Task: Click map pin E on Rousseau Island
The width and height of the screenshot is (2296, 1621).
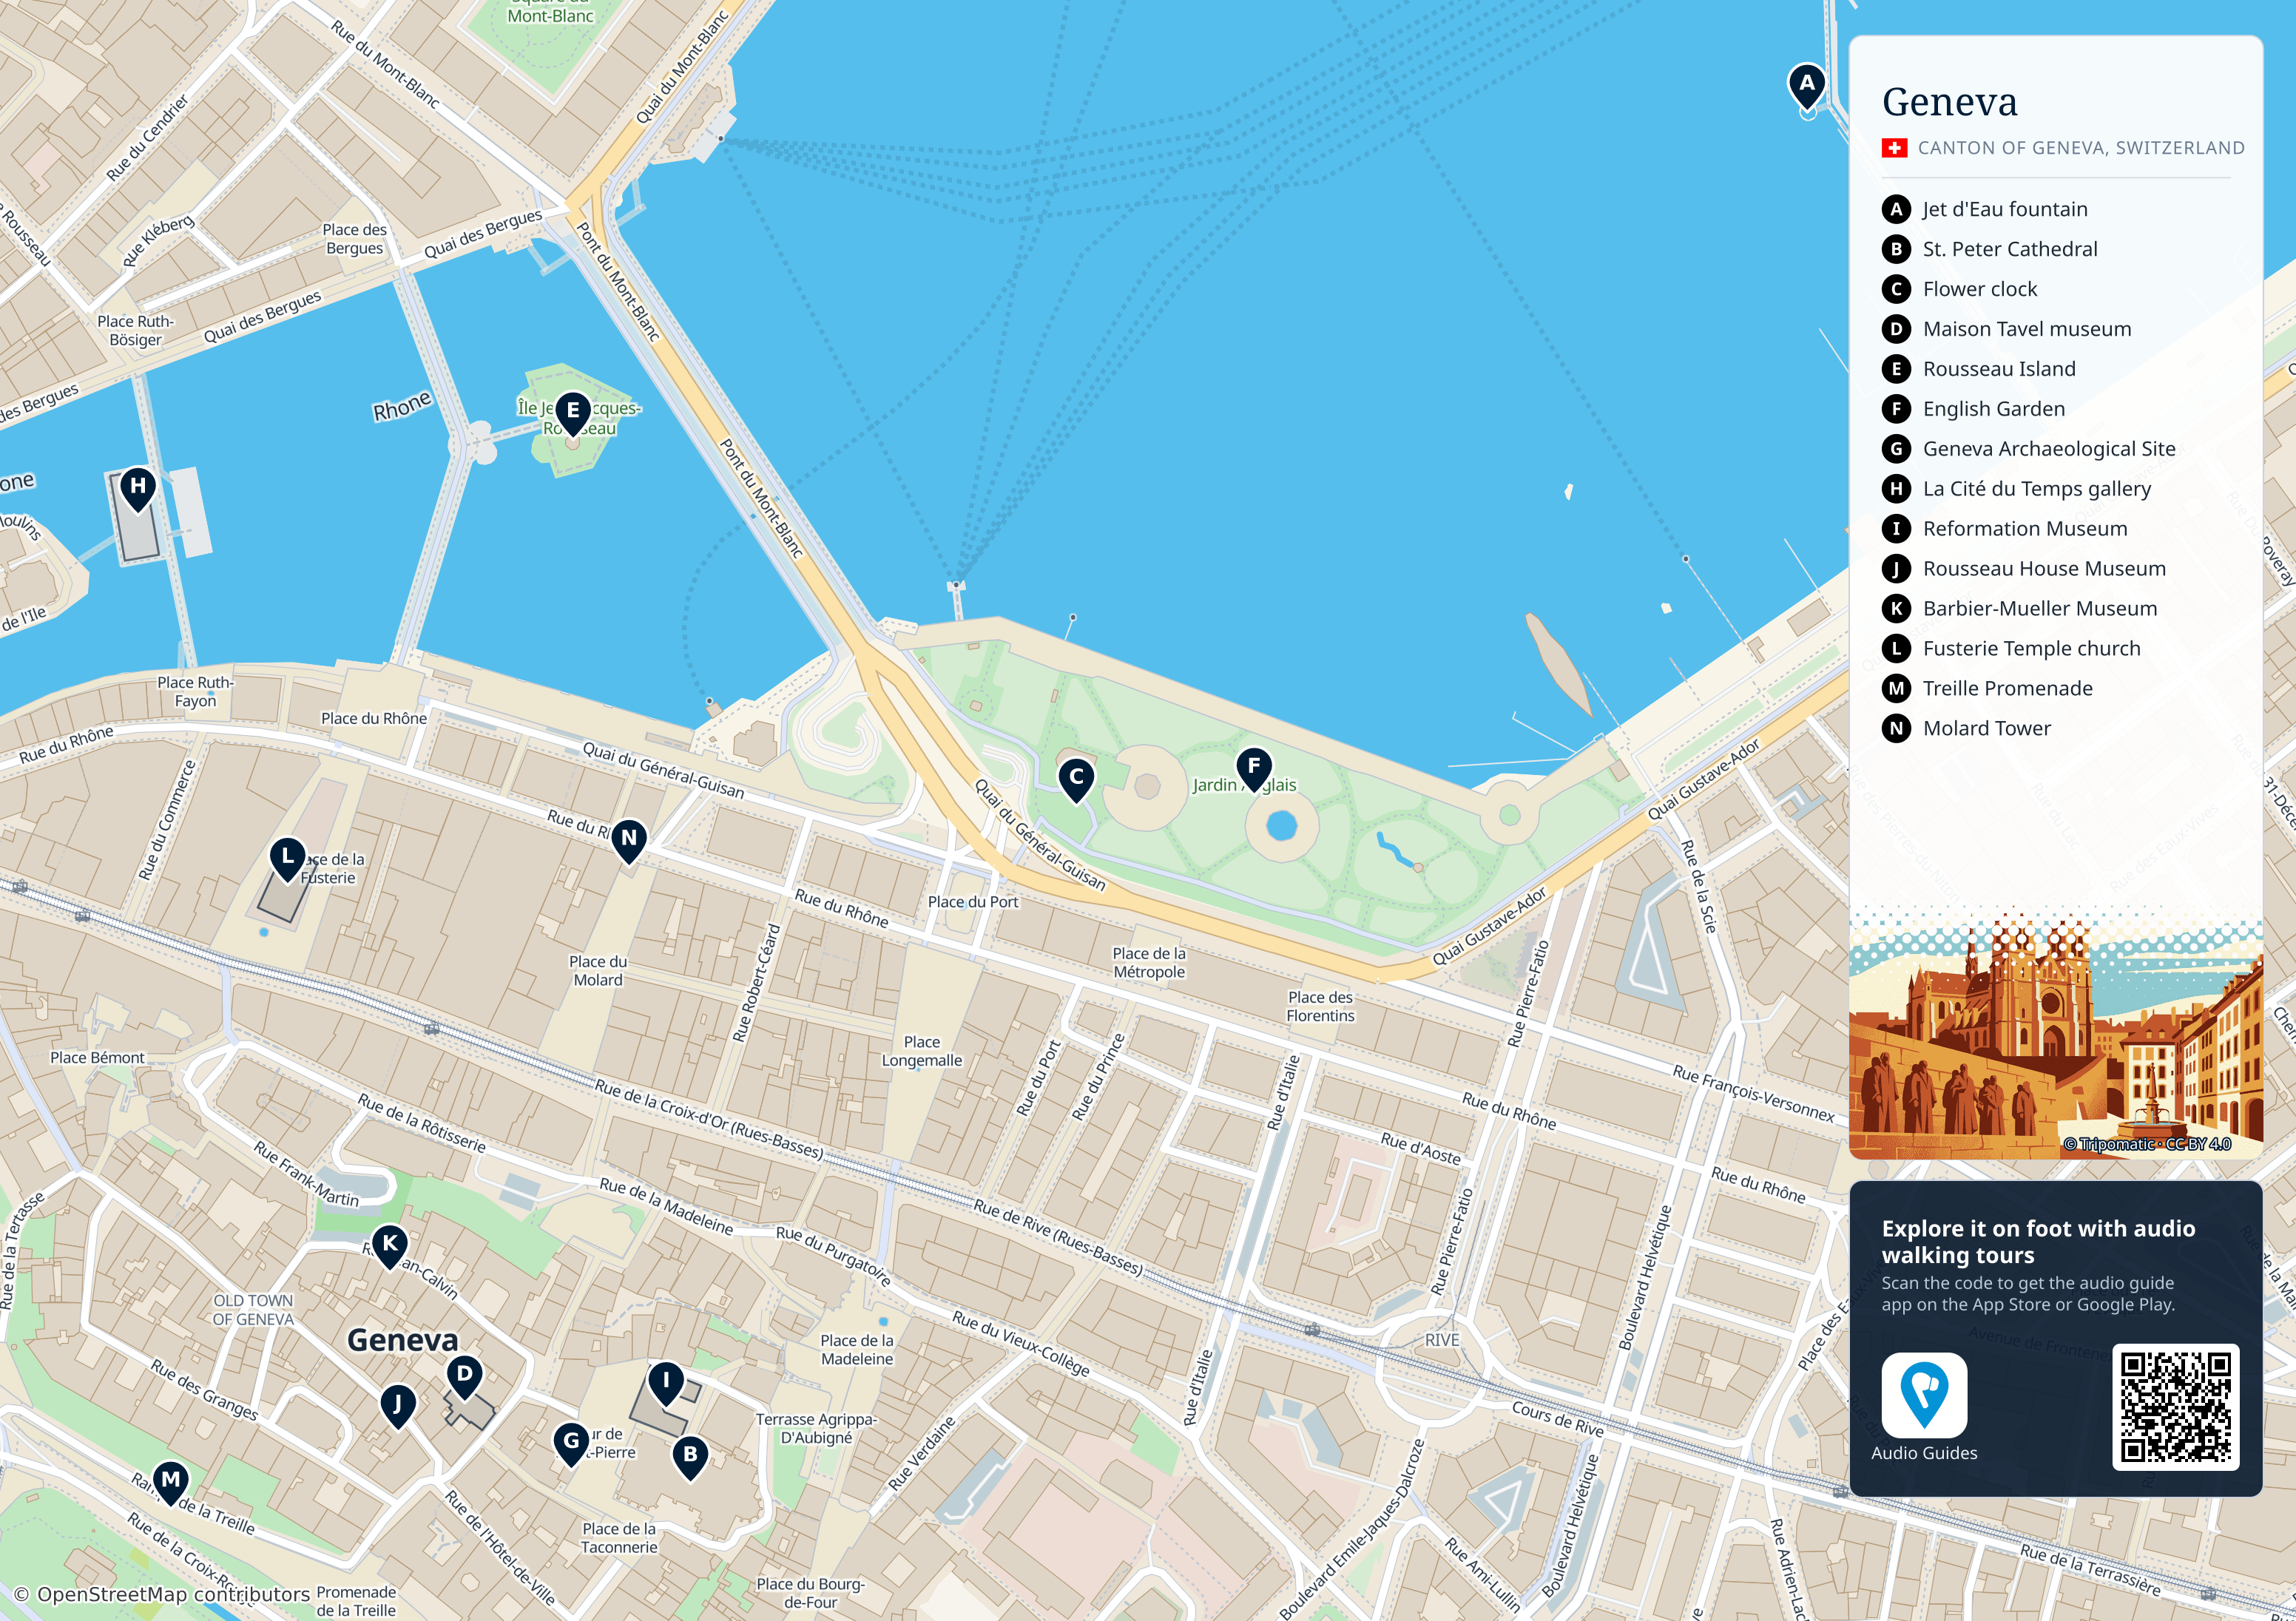Action: tap(573, 414)
